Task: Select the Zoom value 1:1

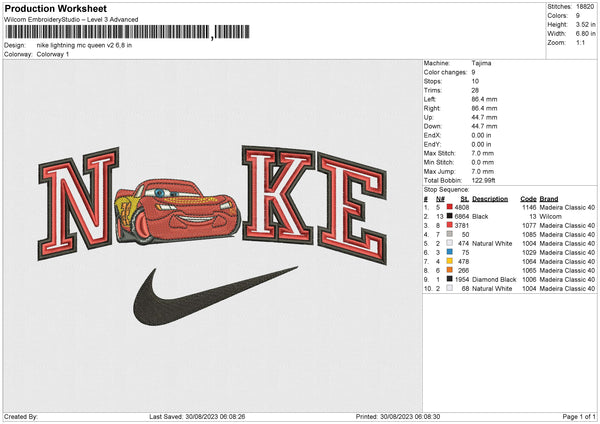Action: (x=580, y=42)
